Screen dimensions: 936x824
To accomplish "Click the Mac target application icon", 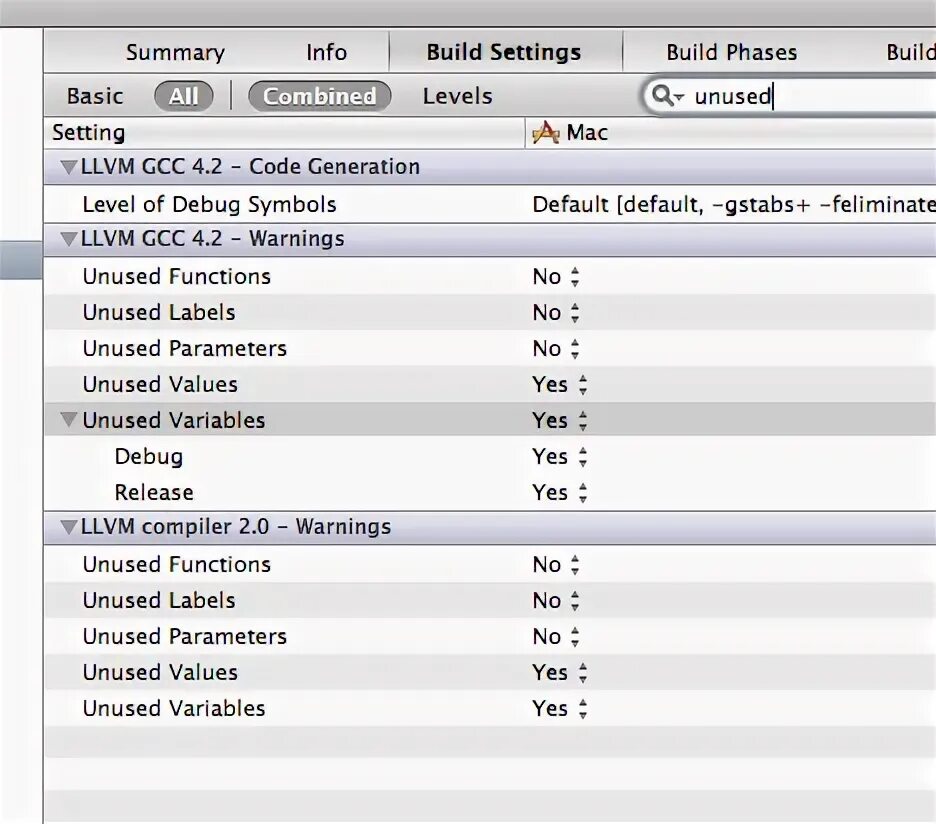I will (x=546, y=133).
